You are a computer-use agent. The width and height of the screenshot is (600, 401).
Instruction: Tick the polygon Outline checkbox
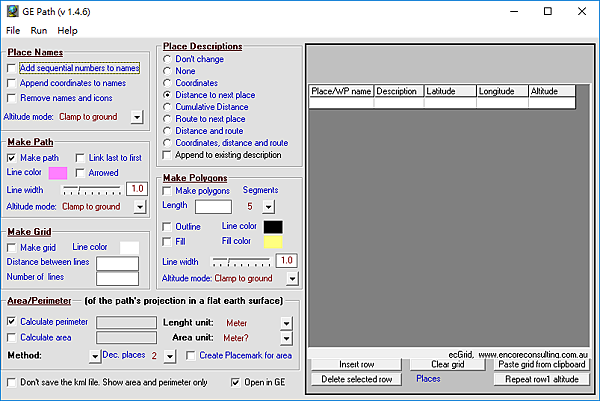click(167, 227)
